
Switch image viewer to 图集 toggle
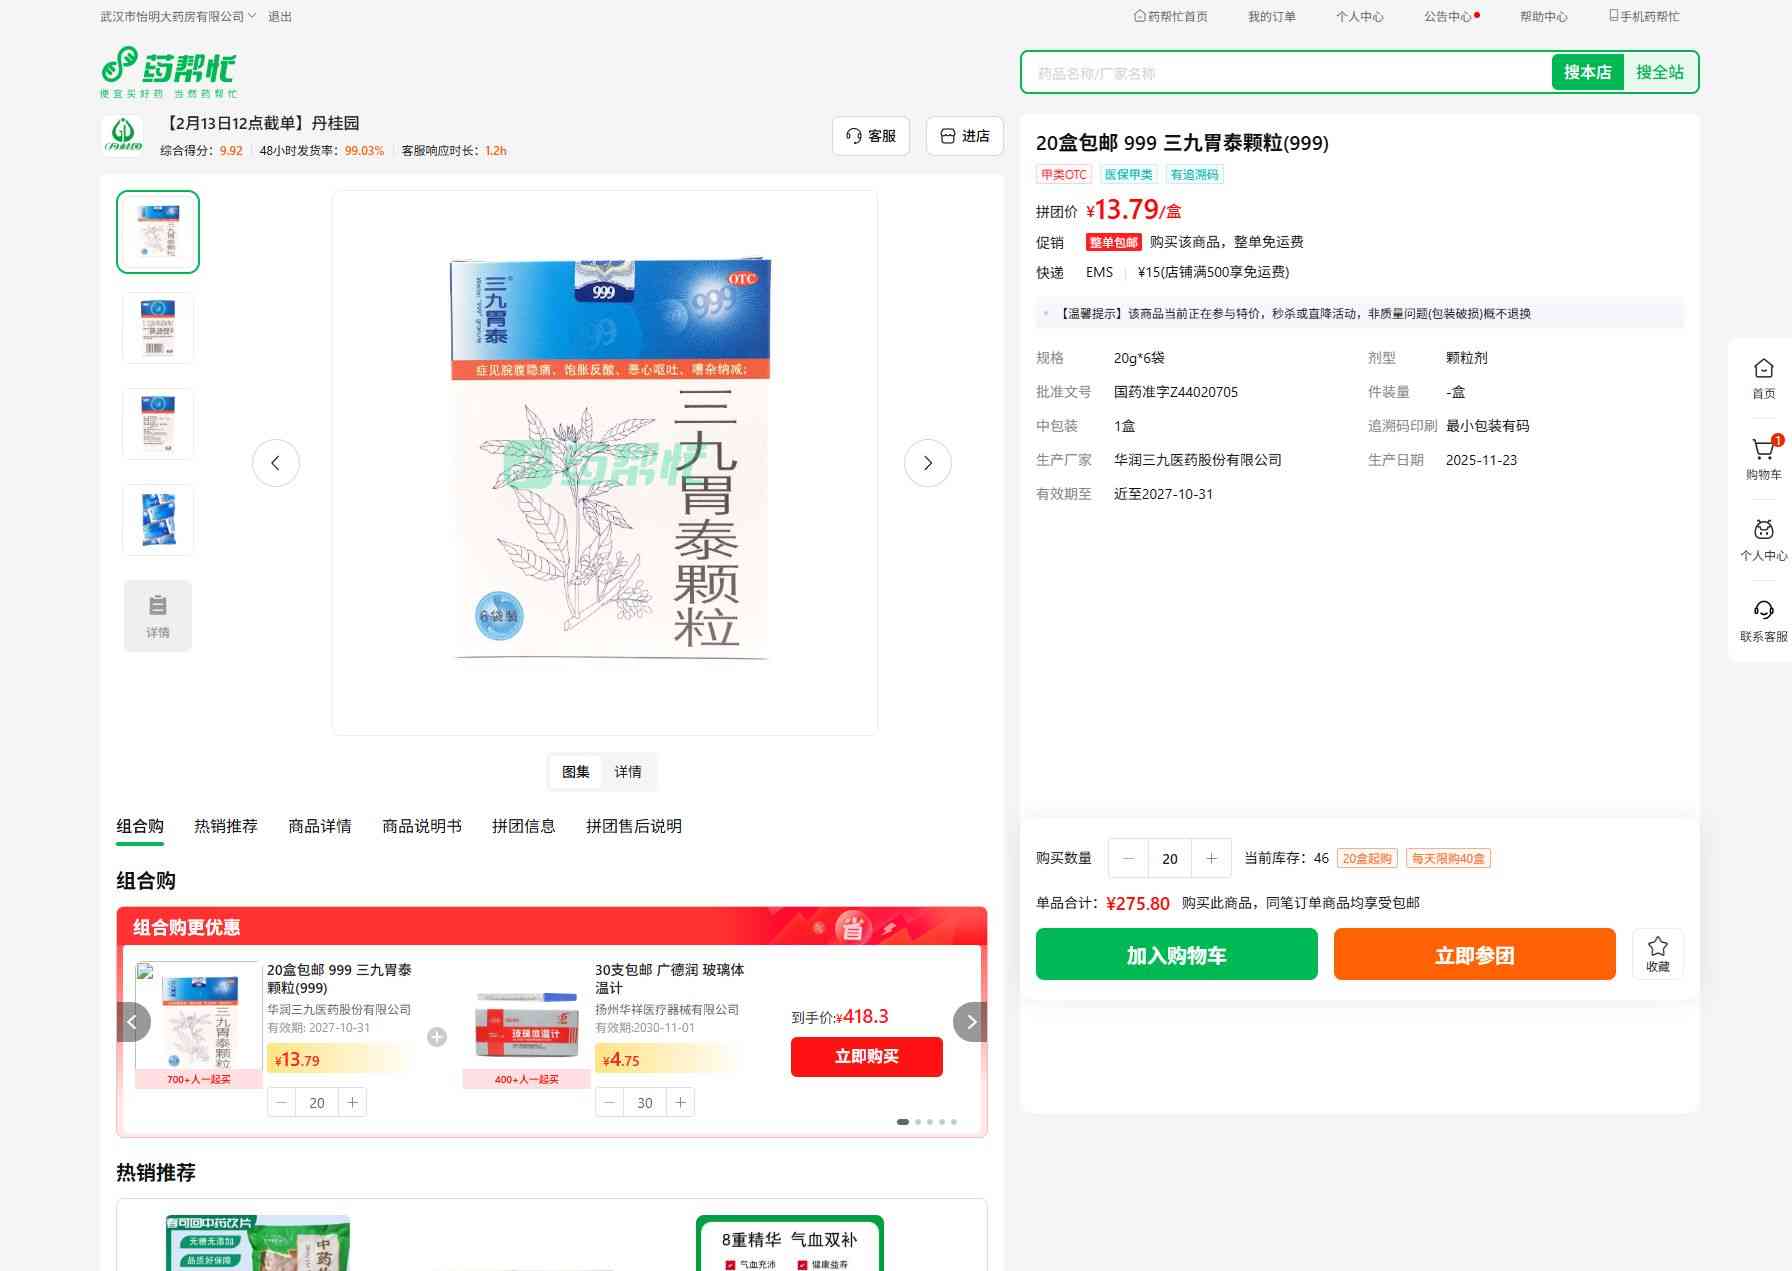coord(576,772)
